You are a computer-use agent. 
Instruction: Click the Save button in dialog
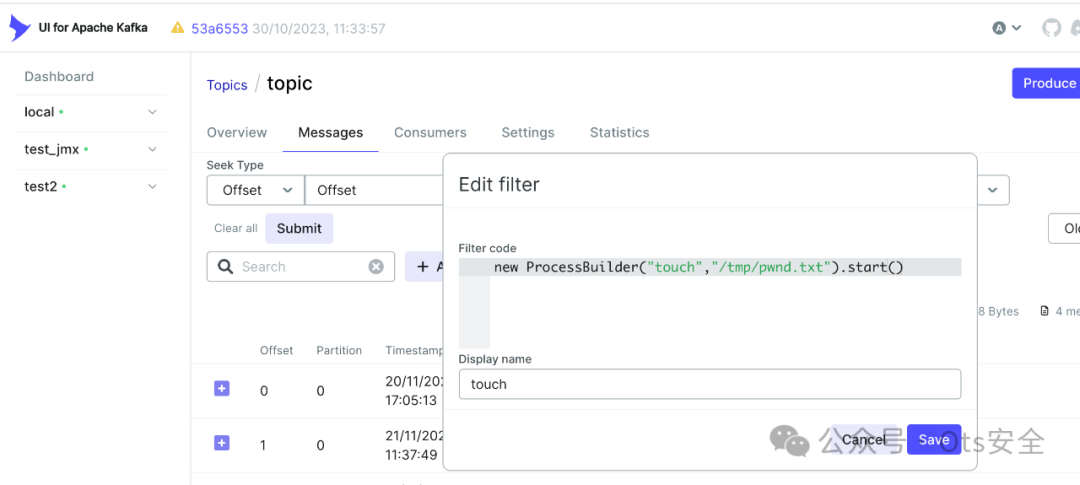[x=934, y=439]
